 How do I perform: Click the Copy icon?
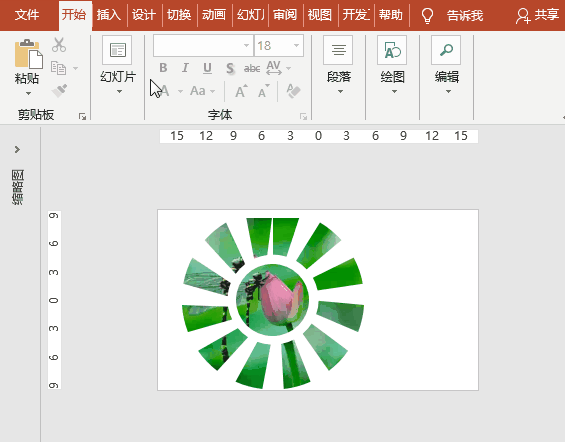click(x=58, y=68)
